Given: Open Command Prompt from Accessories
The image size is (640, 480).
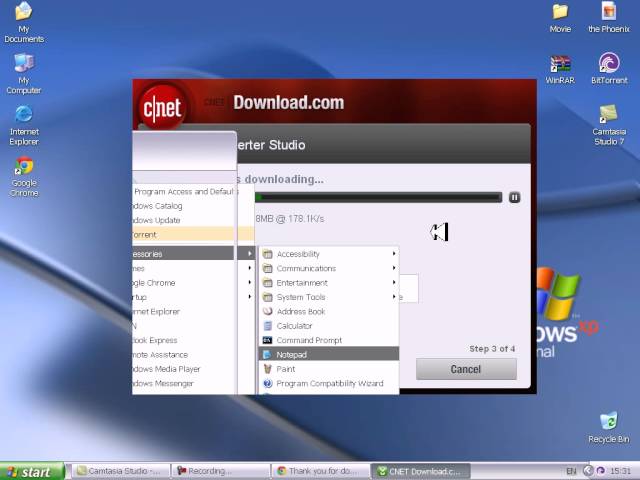Looking at the screenshot, I should 330,340.
